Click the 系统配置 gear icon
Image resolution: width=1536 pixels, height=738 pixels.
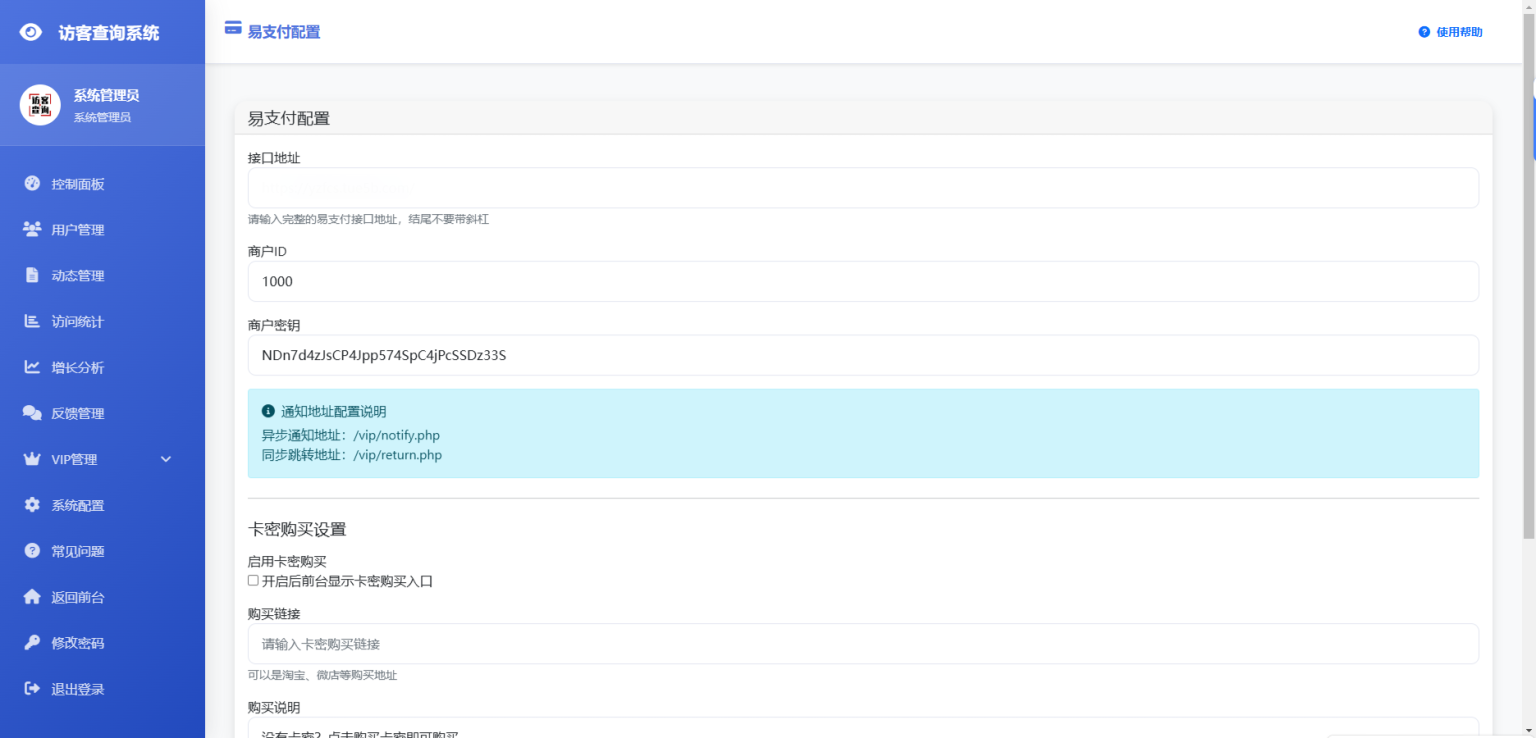click(x=32, y=506)
